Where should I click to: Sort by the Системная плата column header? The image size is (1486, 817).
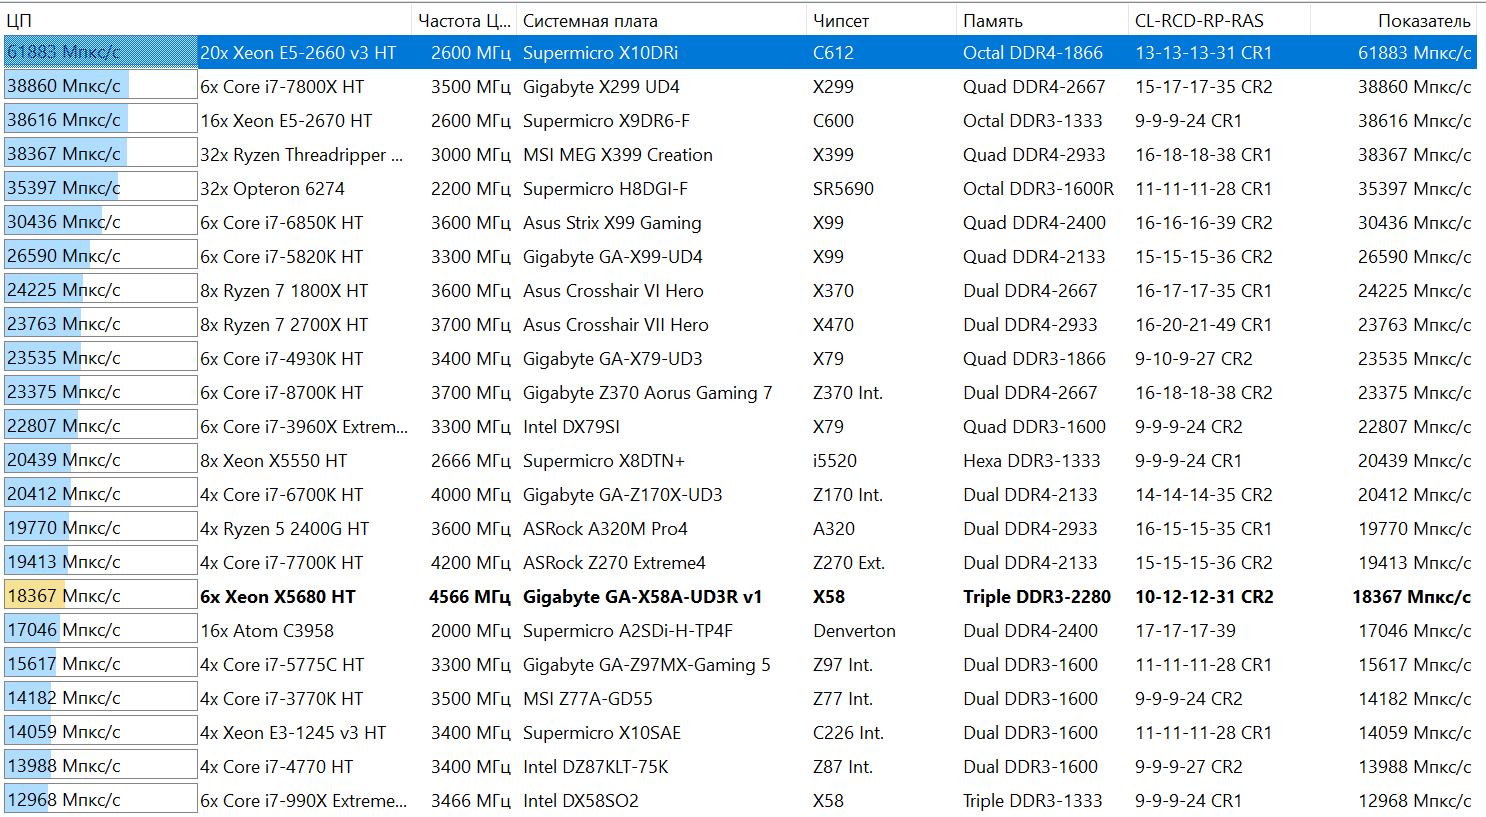[660, 20]
